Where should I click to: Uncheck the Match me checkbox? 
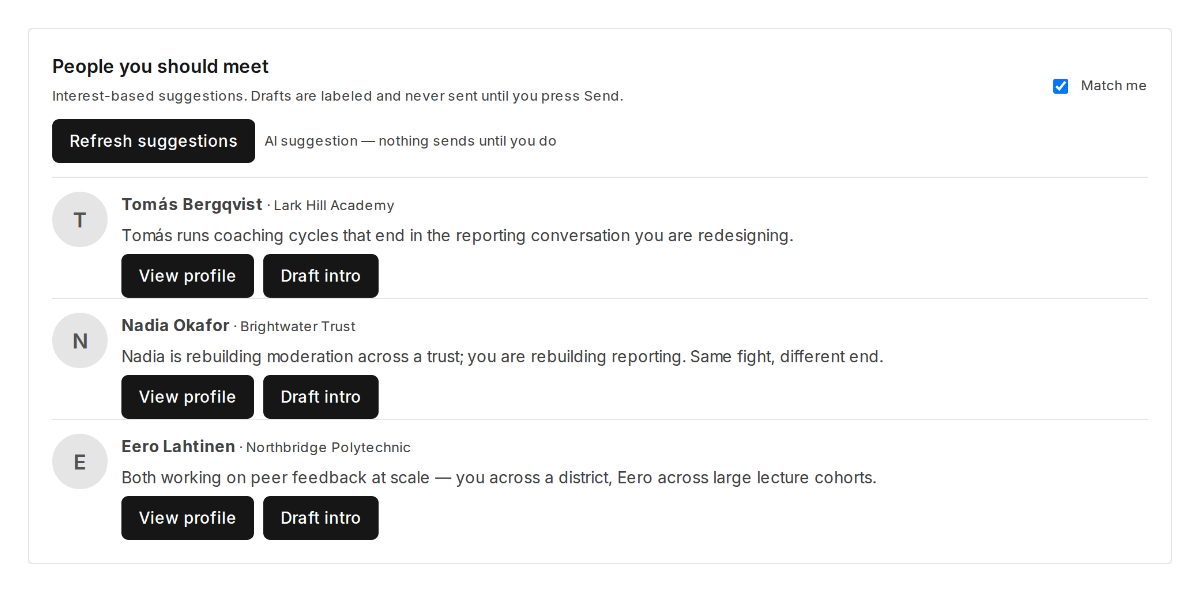coord(1061,86)
